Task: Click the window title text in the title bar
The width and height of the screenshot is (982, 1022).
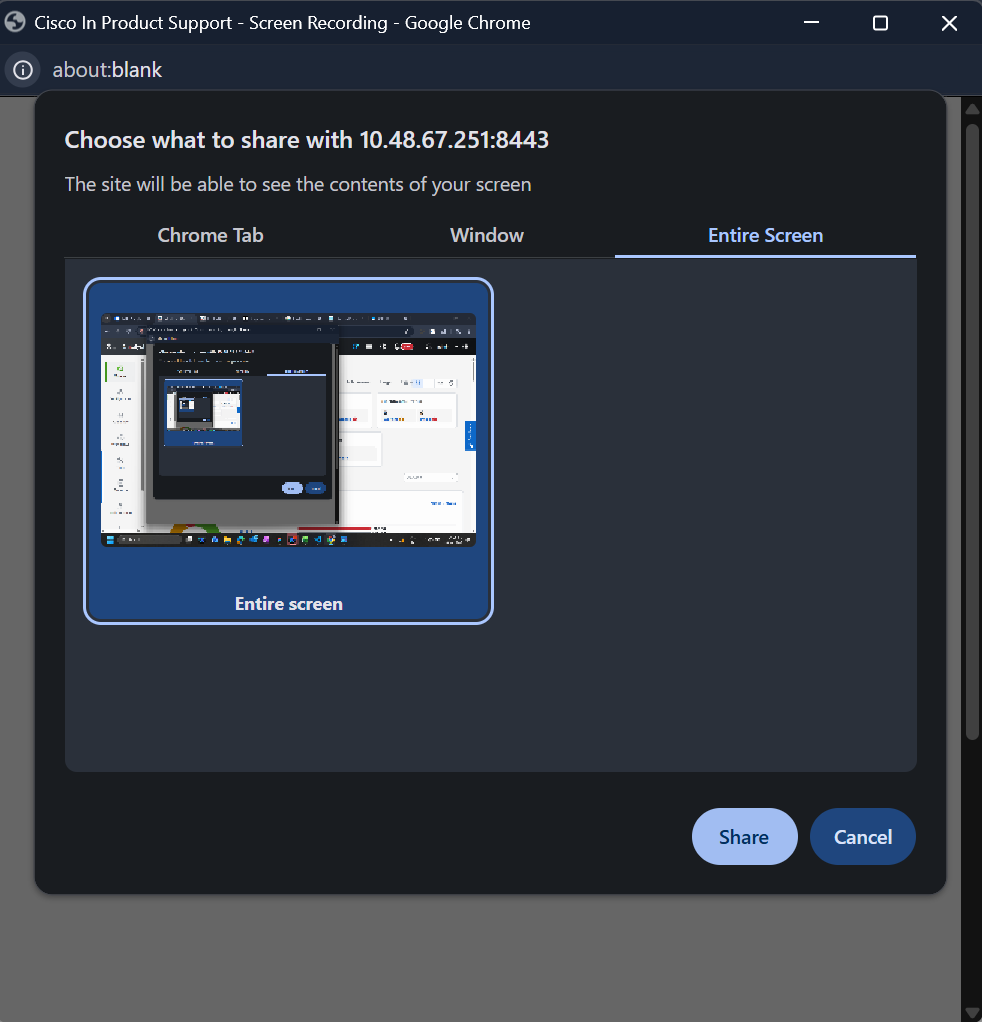Action: pyautogui.click(x=282, y=22)
